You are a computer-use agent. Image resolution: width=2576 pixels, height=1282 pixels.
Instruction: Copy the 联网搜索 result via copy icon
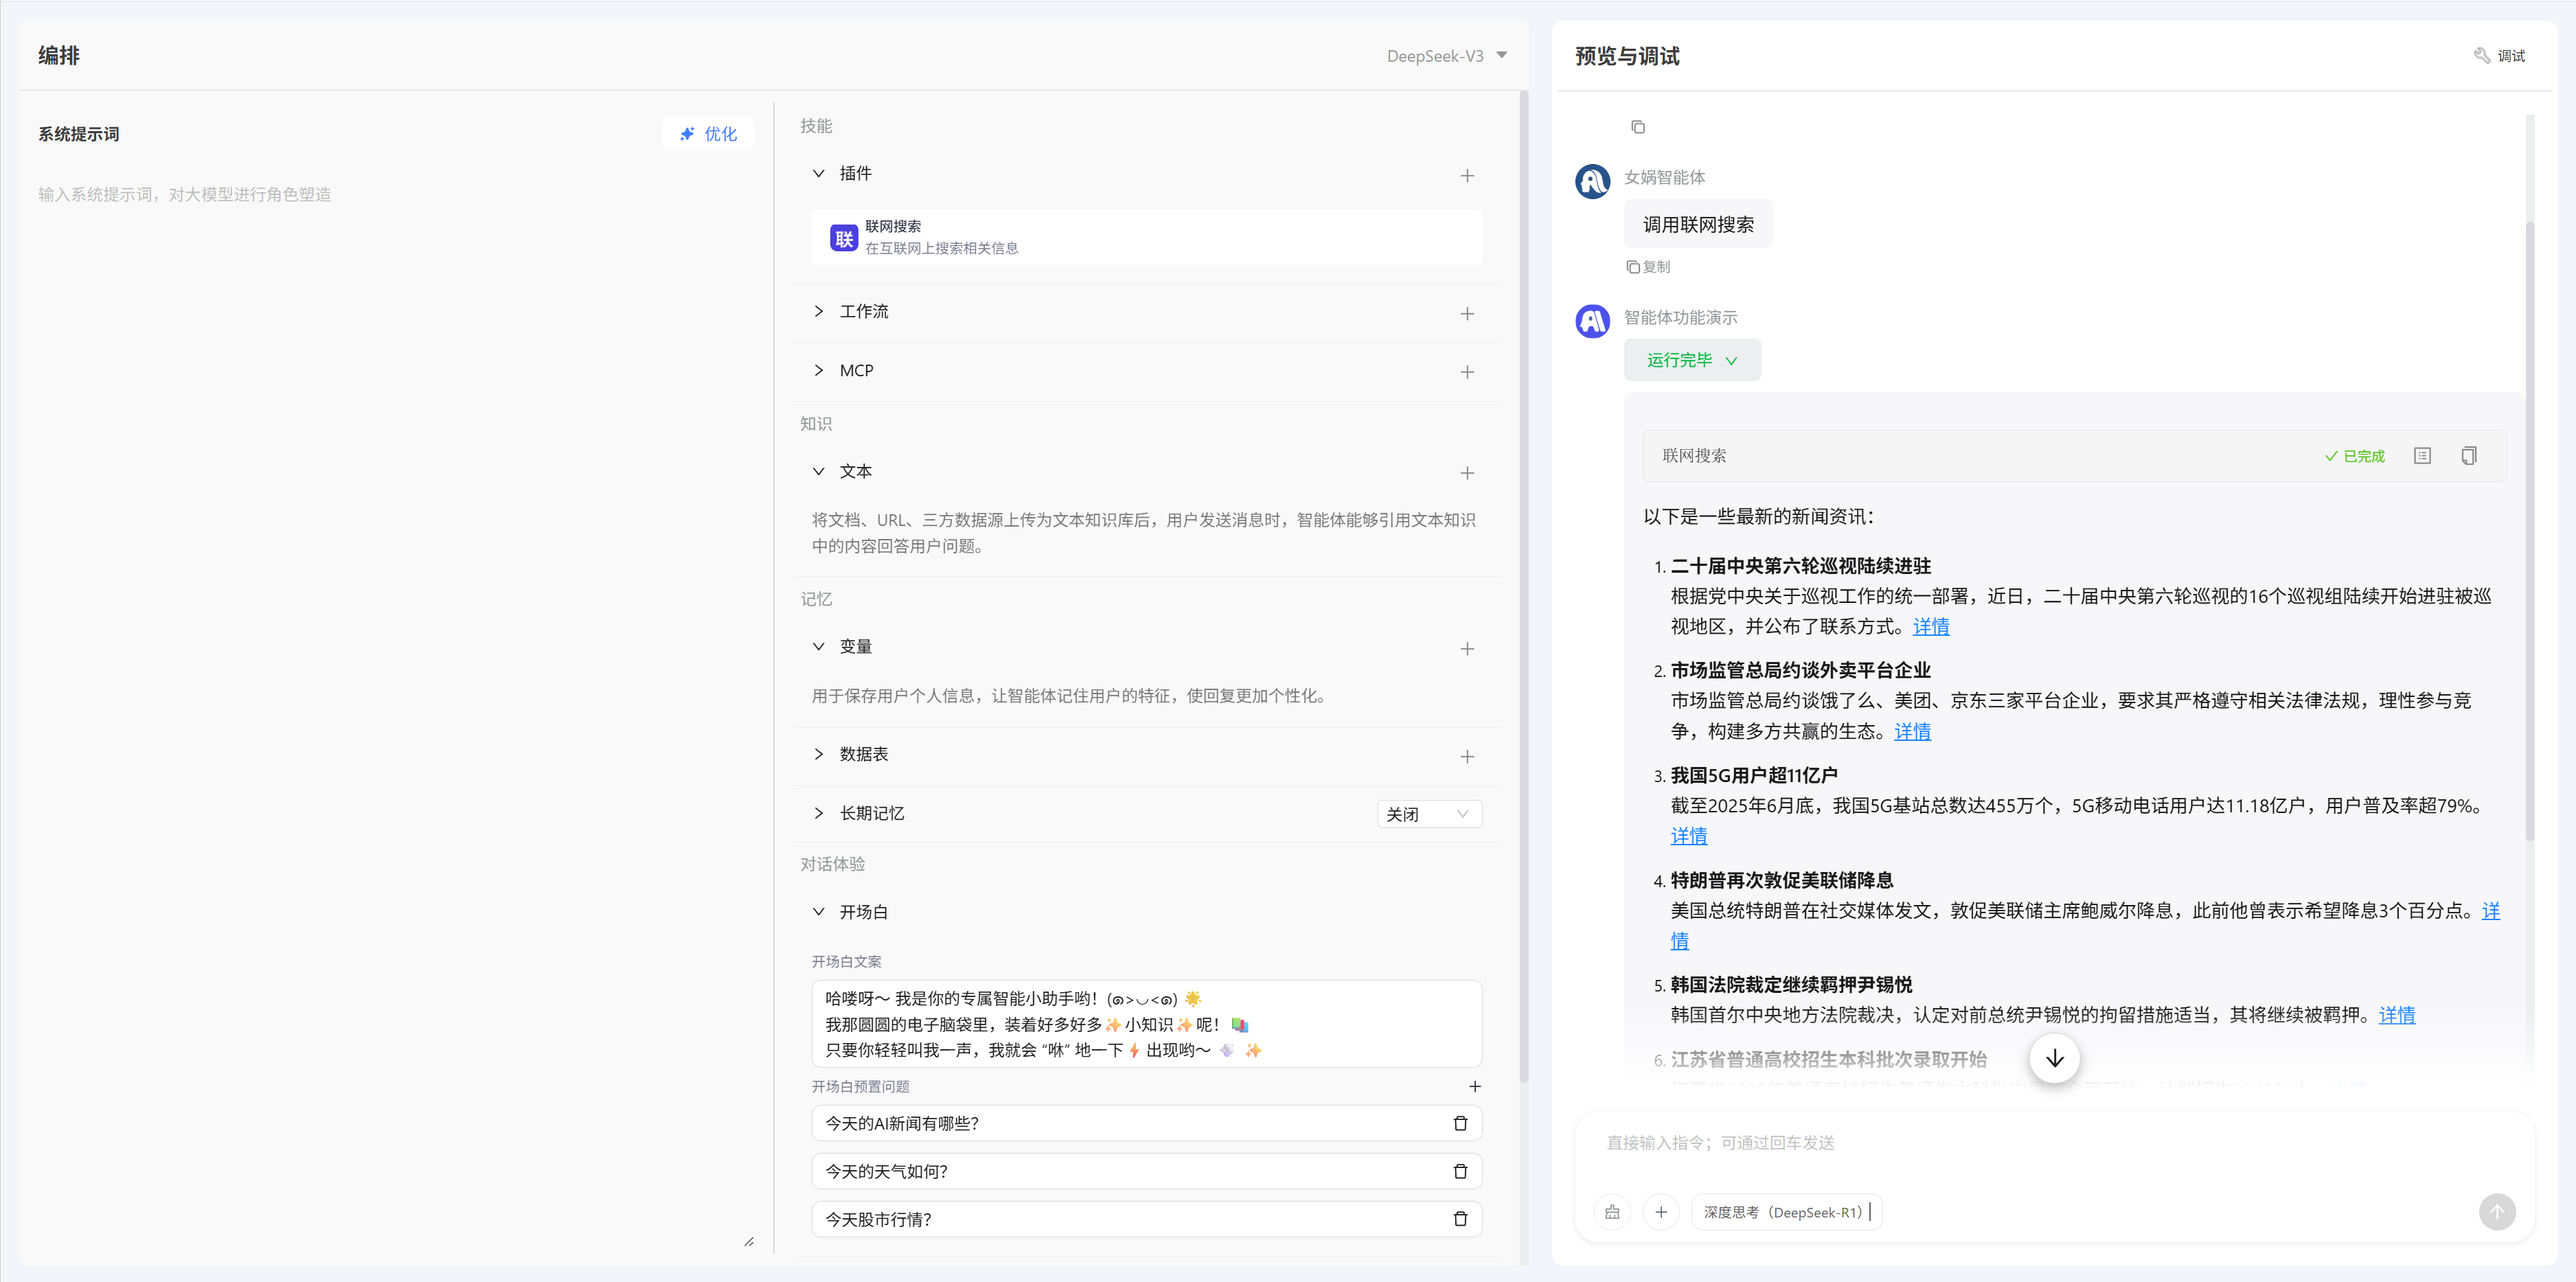pyautogui.click(x=2468, y=456)
